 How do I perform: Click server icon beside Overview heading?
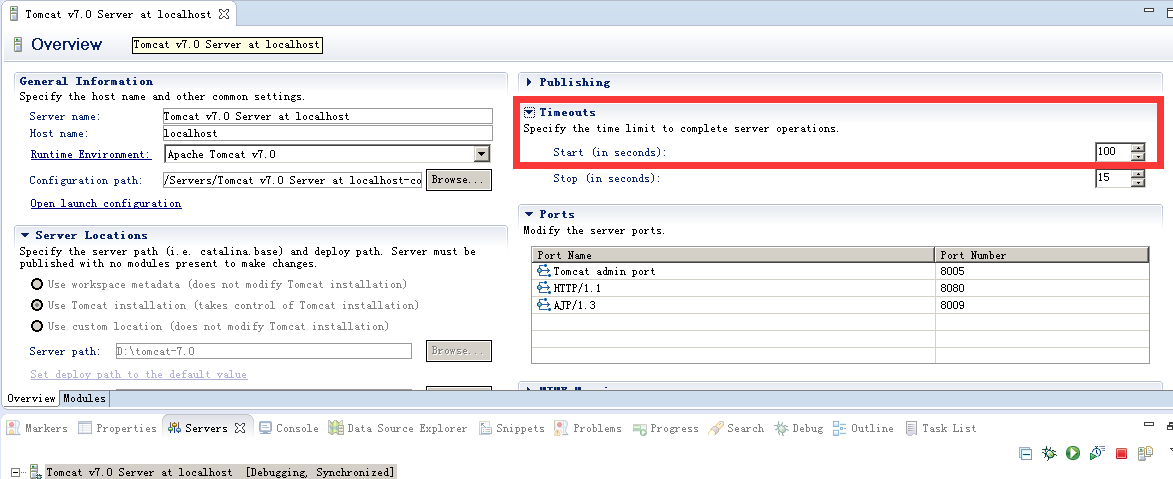point(18,45)
